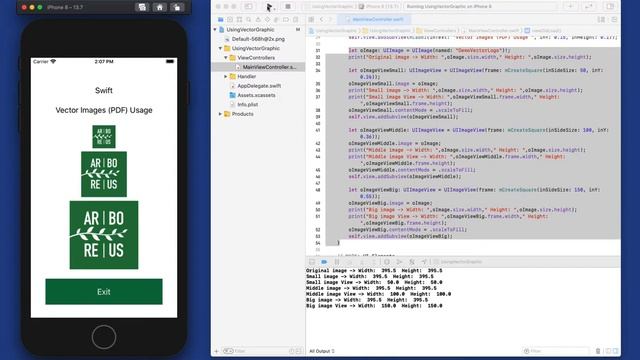Select the Test navigator diamond icon
This screenshot has height=360, width=640.
click(x=267, y=20)
